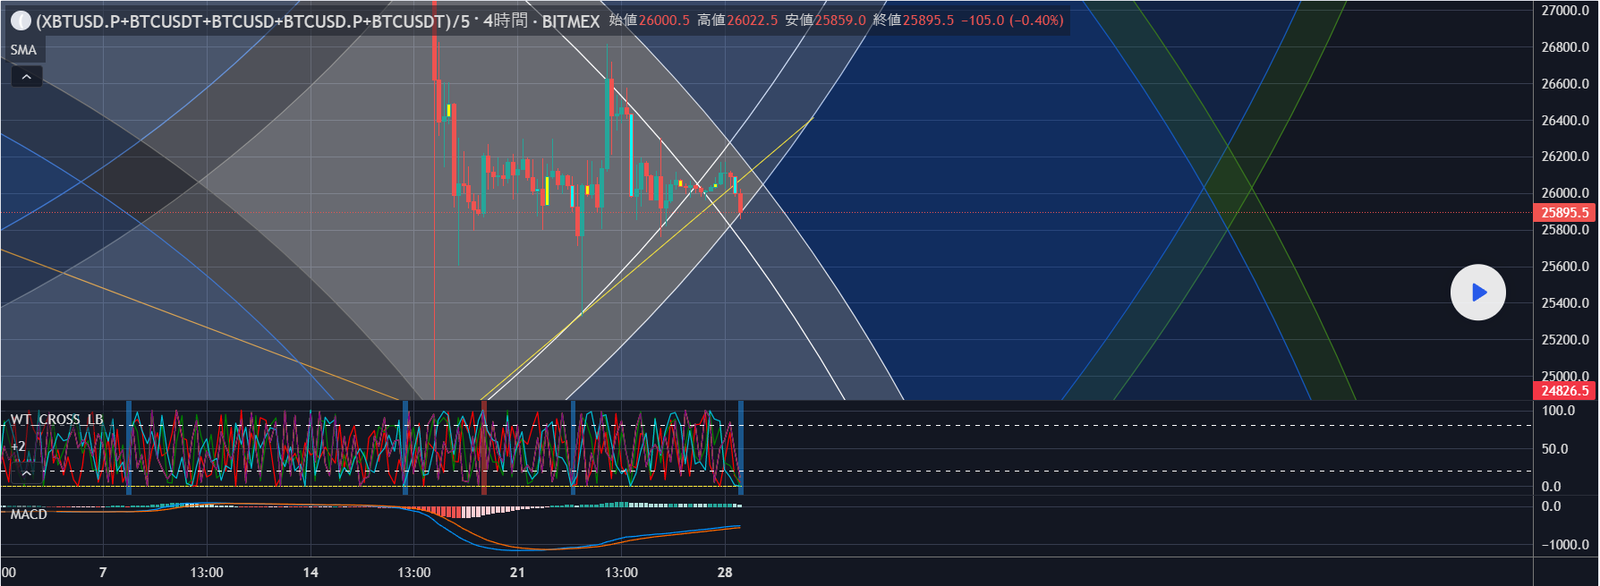Click the red 25895.5 current price tag

pyautogui.click(x=1565, y=213)
